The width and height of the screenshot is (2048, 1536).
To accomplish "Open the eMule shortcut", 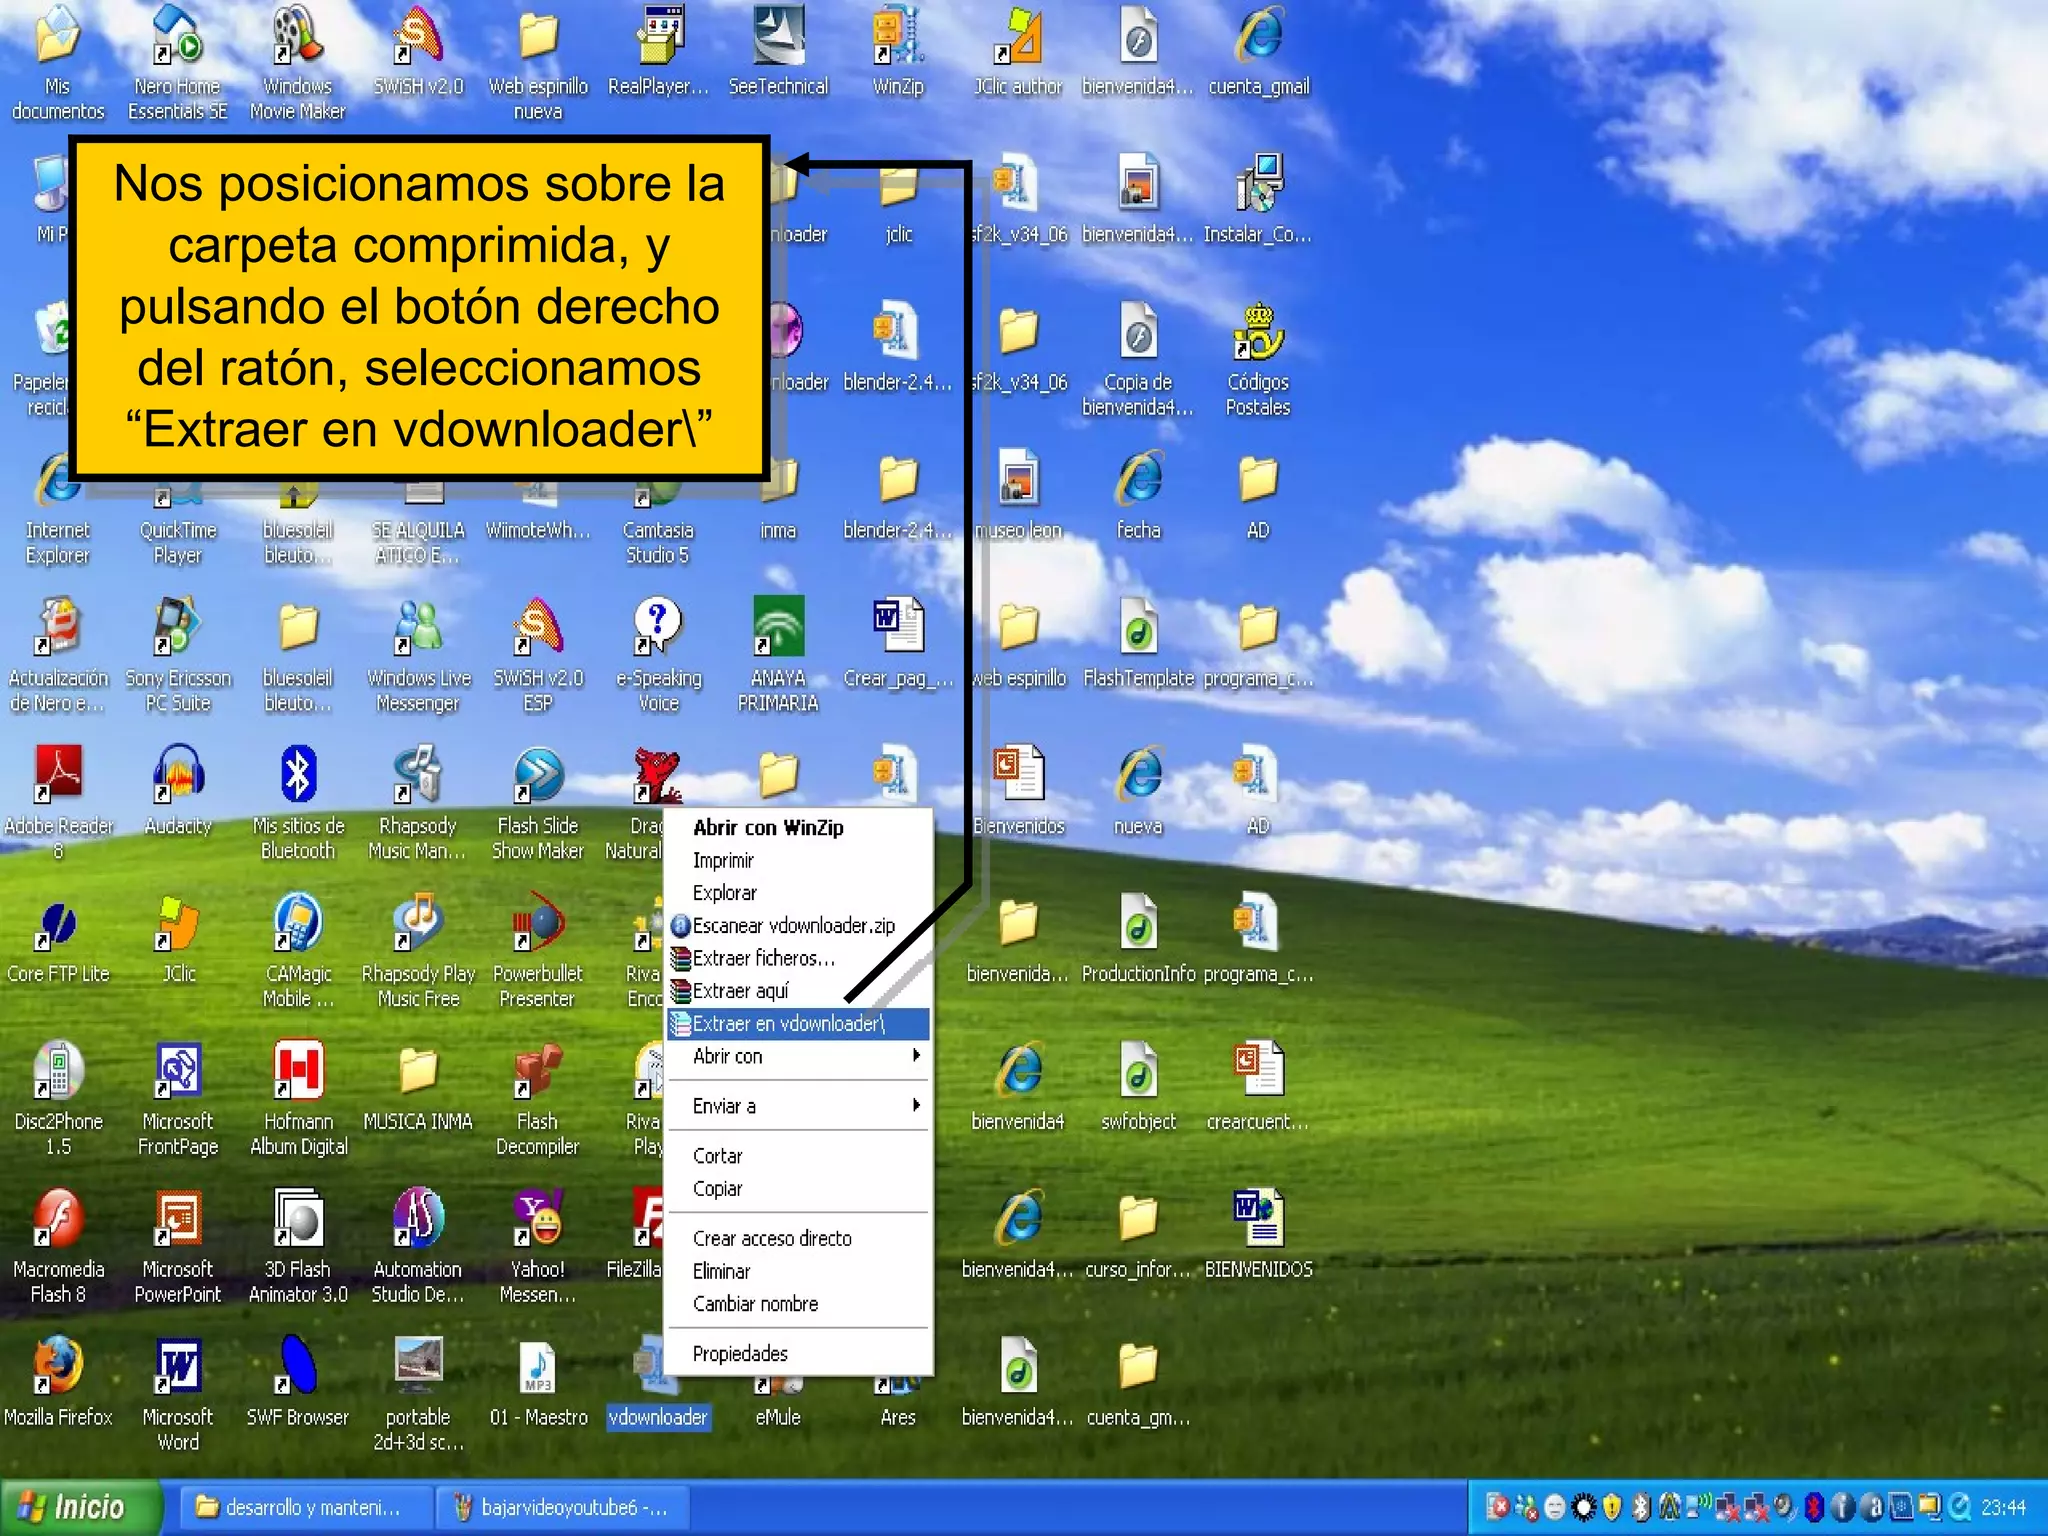I will [778, 1400].
